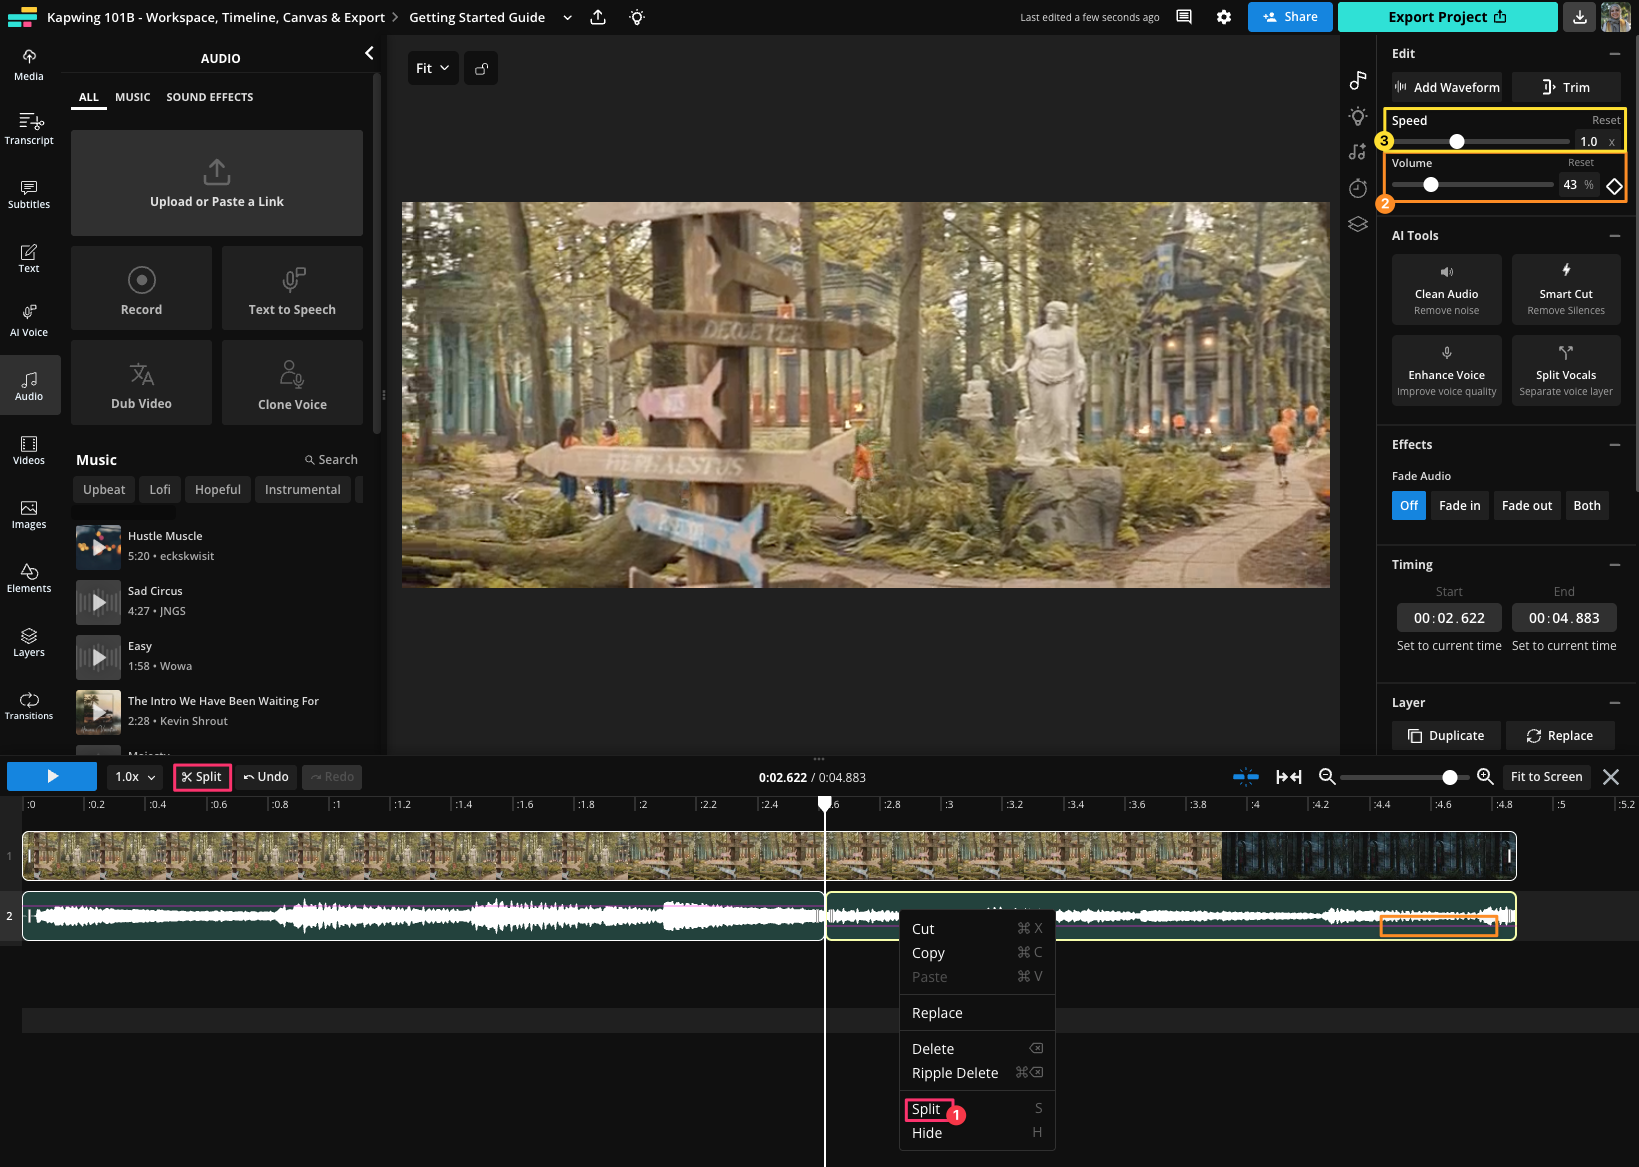Open the 1.0x playback speed dropdown
1639x1167 pixels.
(134, 777)
